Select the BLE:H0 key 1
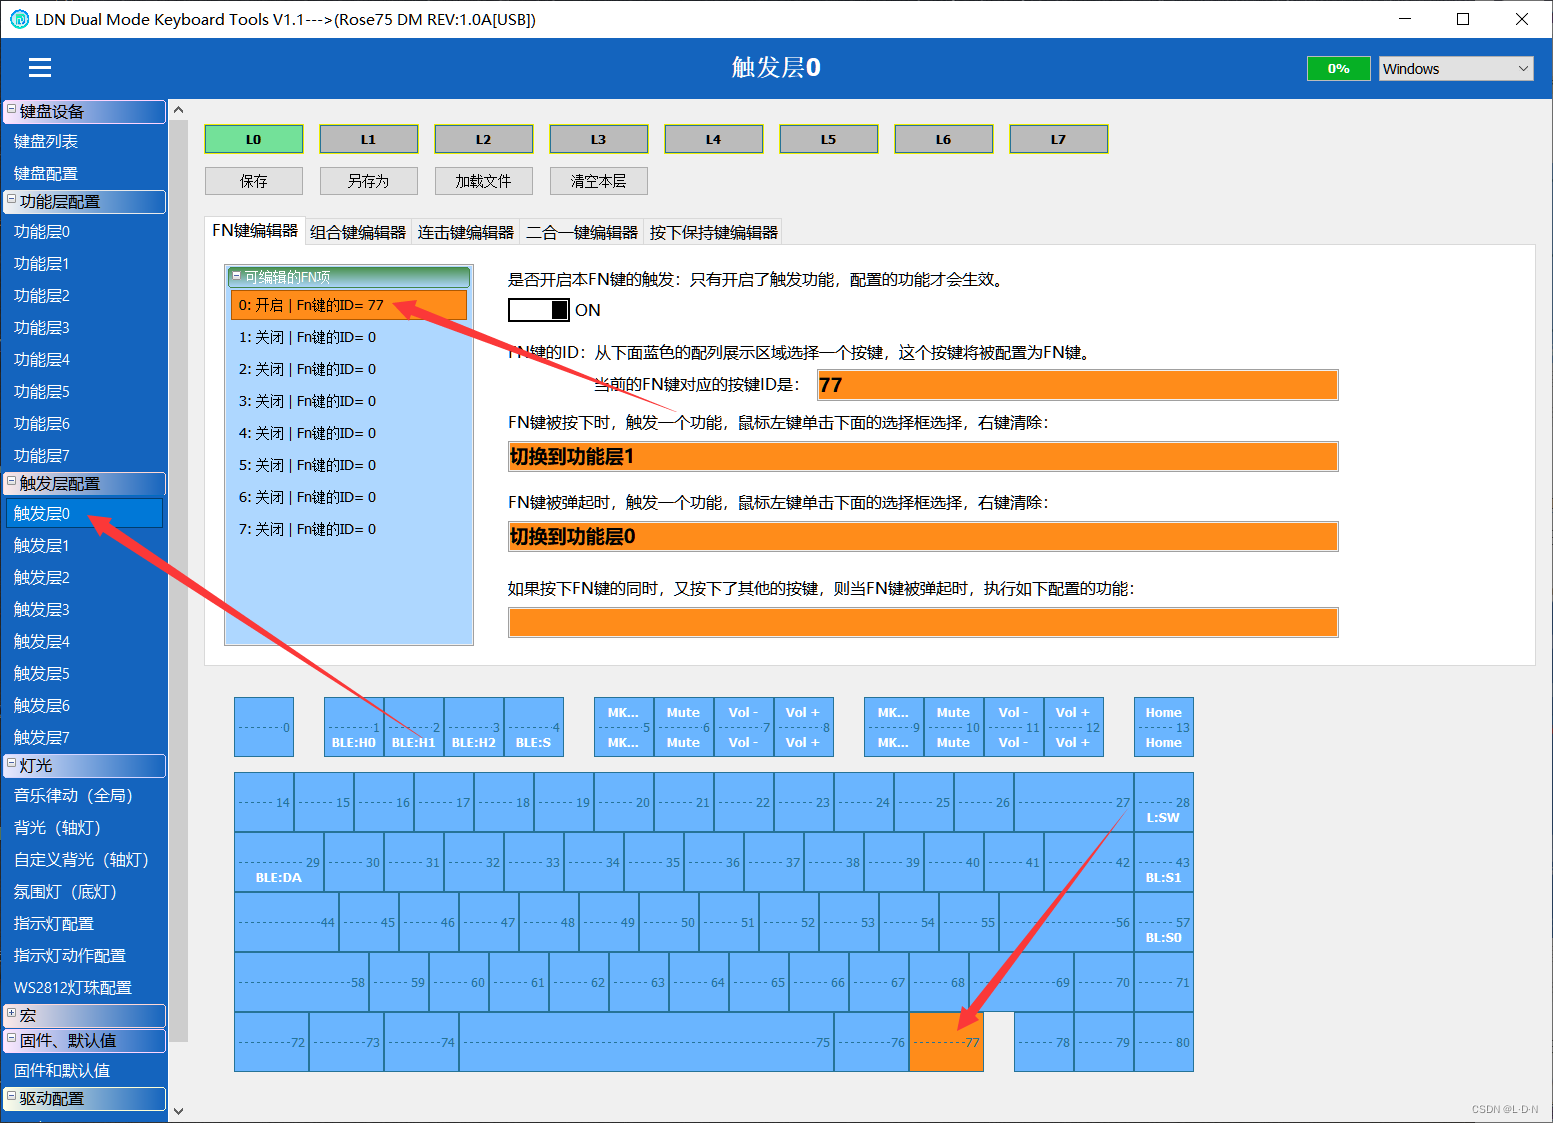This screenshot has height=1123, width=1553. [354, 727]
